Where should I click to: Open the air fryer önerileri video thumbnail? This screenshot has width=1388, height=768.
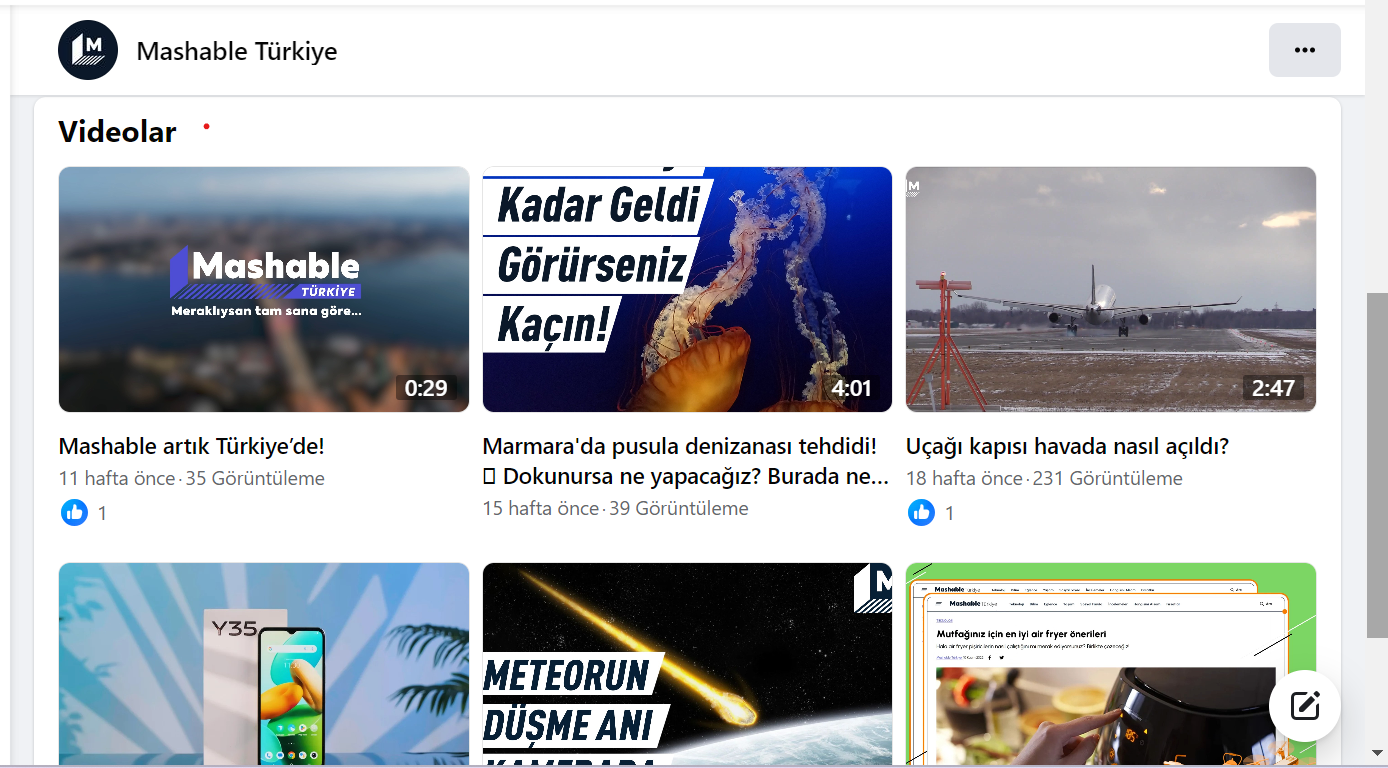pyautogui.click(x=1111, y=664)
